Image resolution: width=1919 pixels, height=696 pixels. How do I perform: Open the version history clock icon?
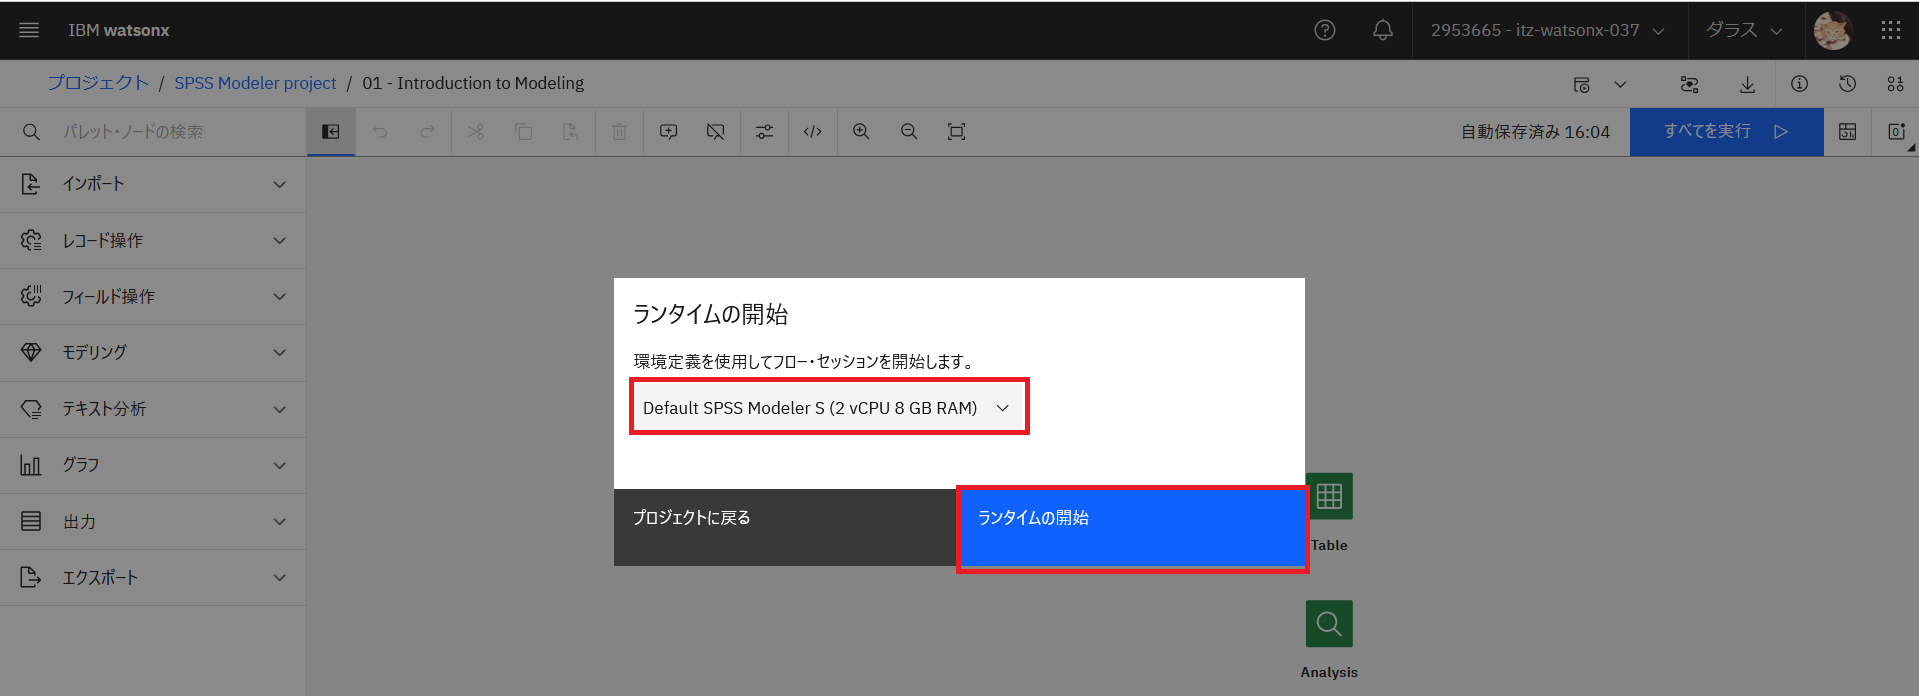(1847, 84)
